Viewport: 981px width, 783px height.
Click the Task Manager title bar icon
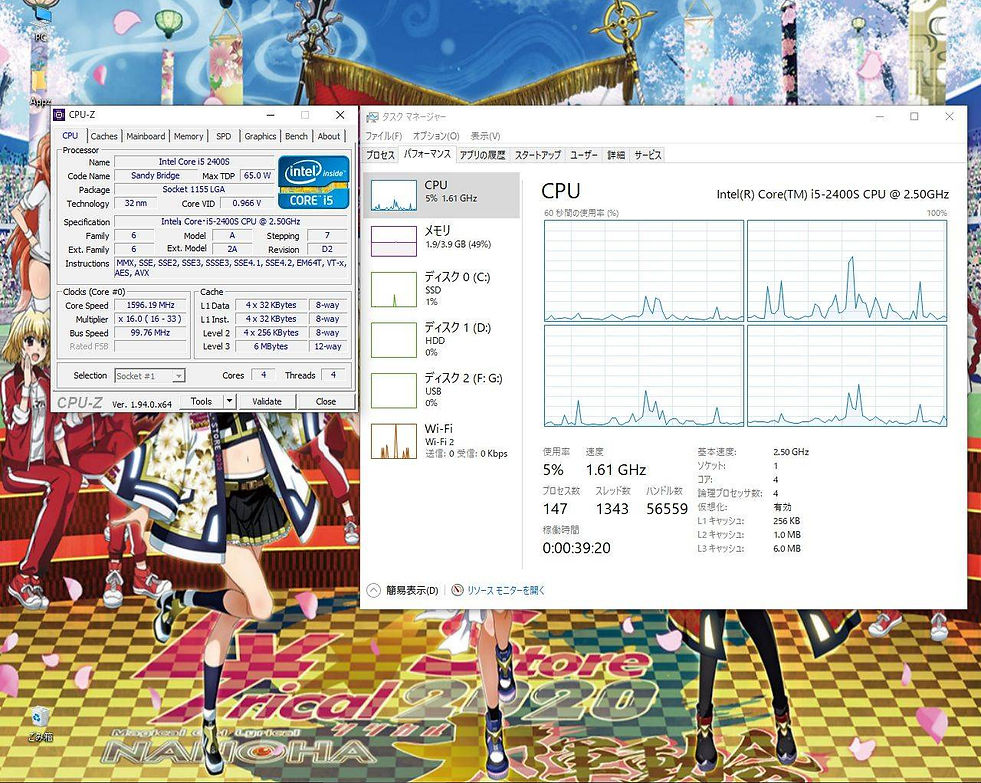(372, 117)
